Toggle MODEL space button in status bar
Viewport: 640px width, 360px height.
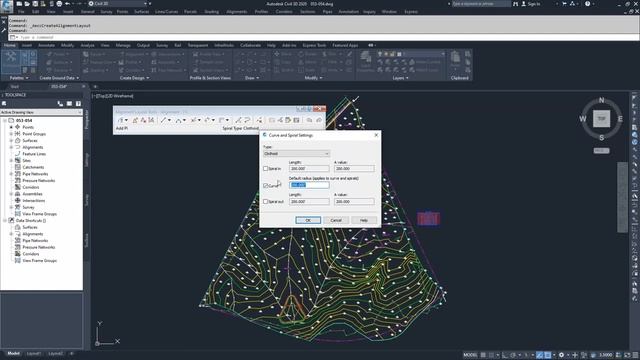click(470, 355)
